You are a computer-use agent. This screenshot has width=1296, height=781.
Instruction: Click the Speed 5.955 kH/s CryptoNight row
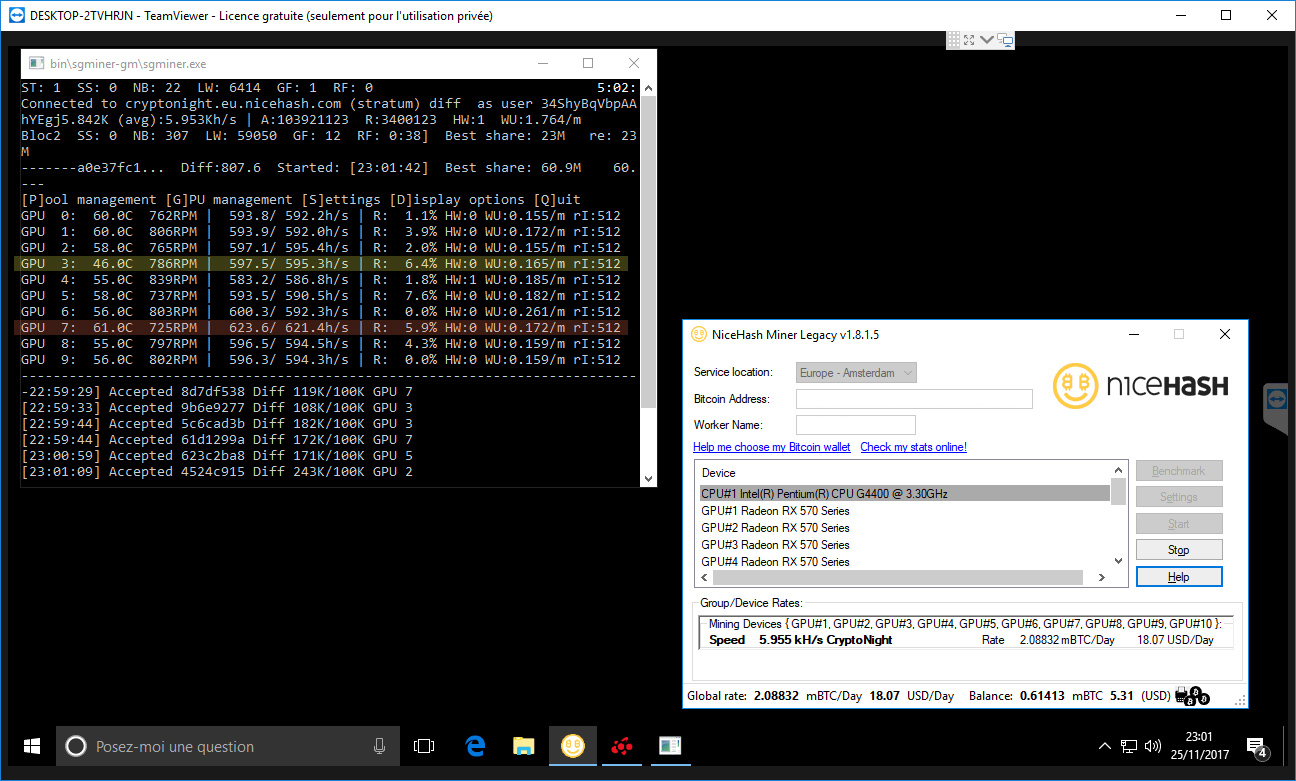[966, 640]
